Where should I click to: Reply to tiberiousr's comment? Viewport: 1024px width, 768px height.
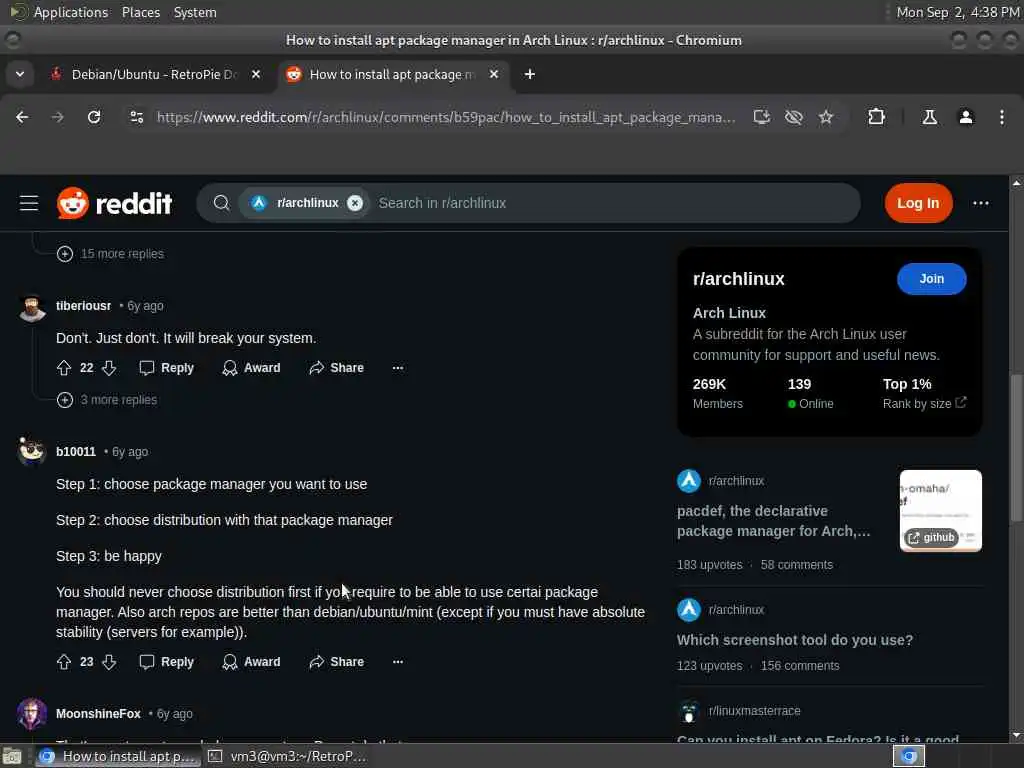(167, 368)
